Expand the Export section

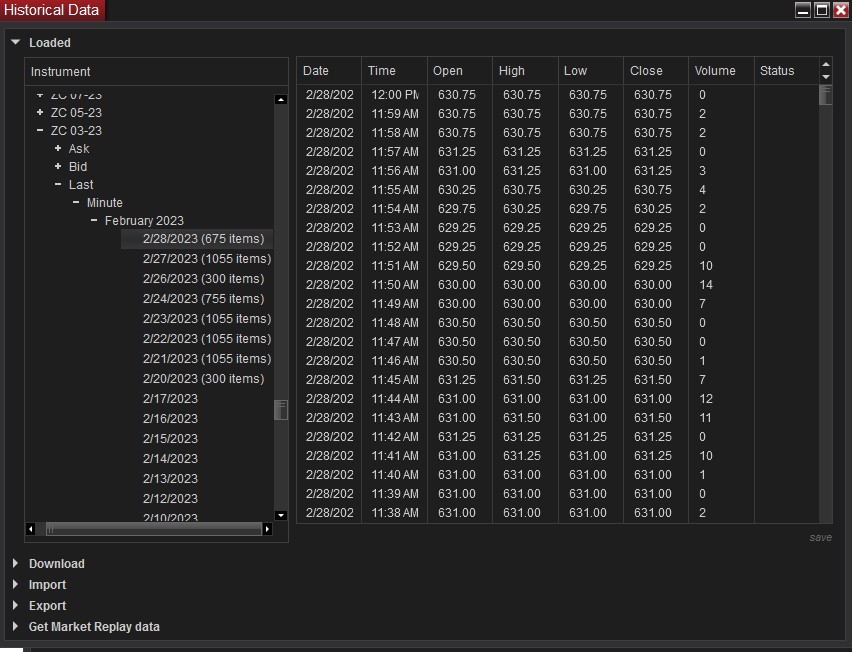point(15,605)
